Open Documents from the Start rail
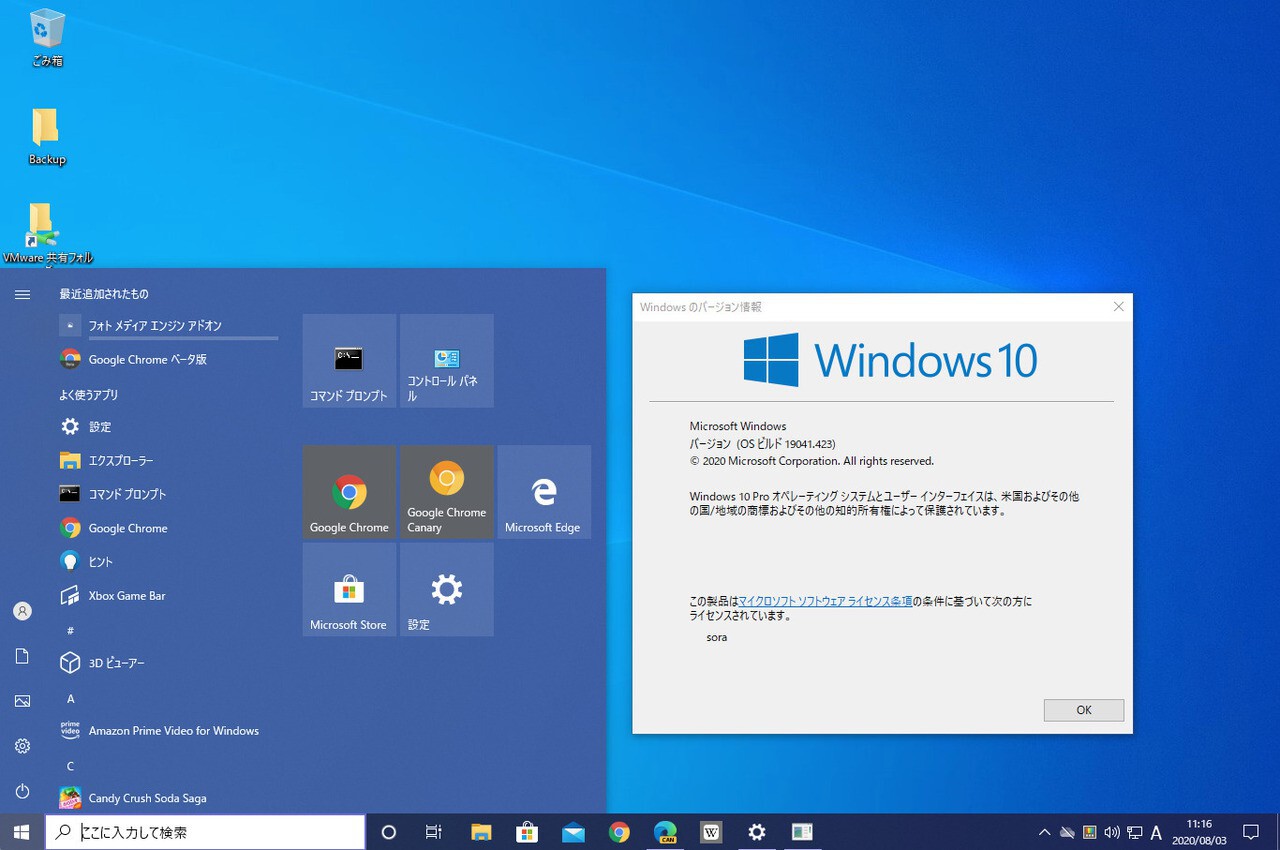 (22, 656)
